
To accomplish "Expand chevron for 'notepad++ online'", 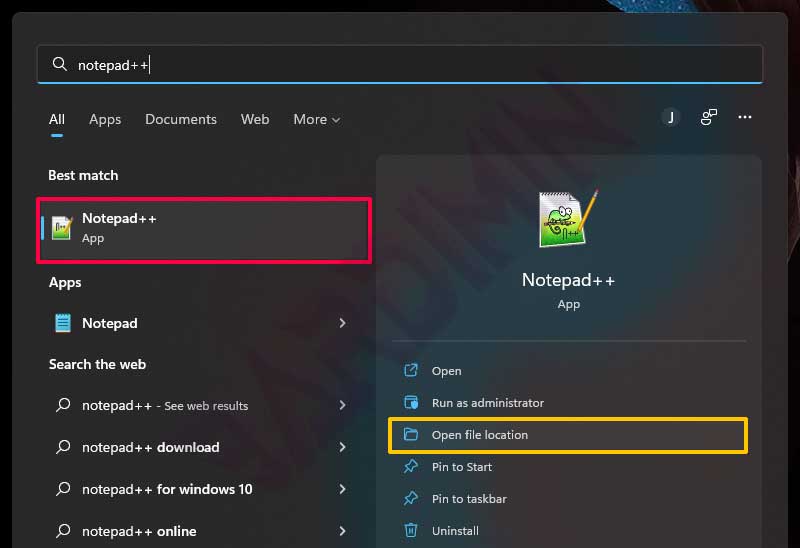I will point(342,531).
